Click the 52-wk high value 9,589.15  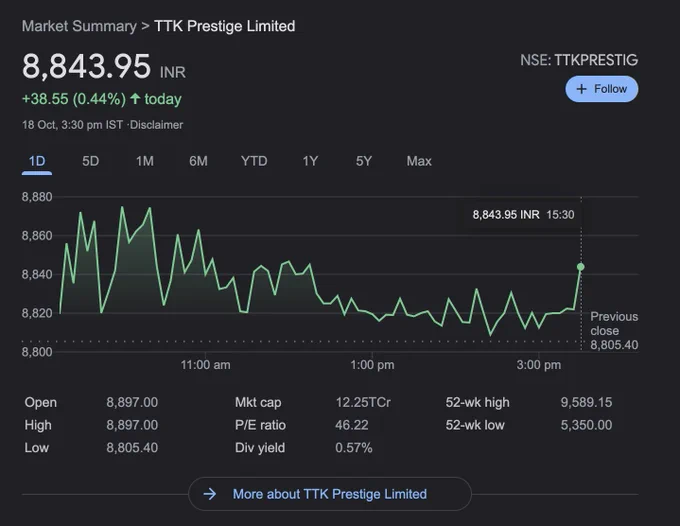(586, 402)
